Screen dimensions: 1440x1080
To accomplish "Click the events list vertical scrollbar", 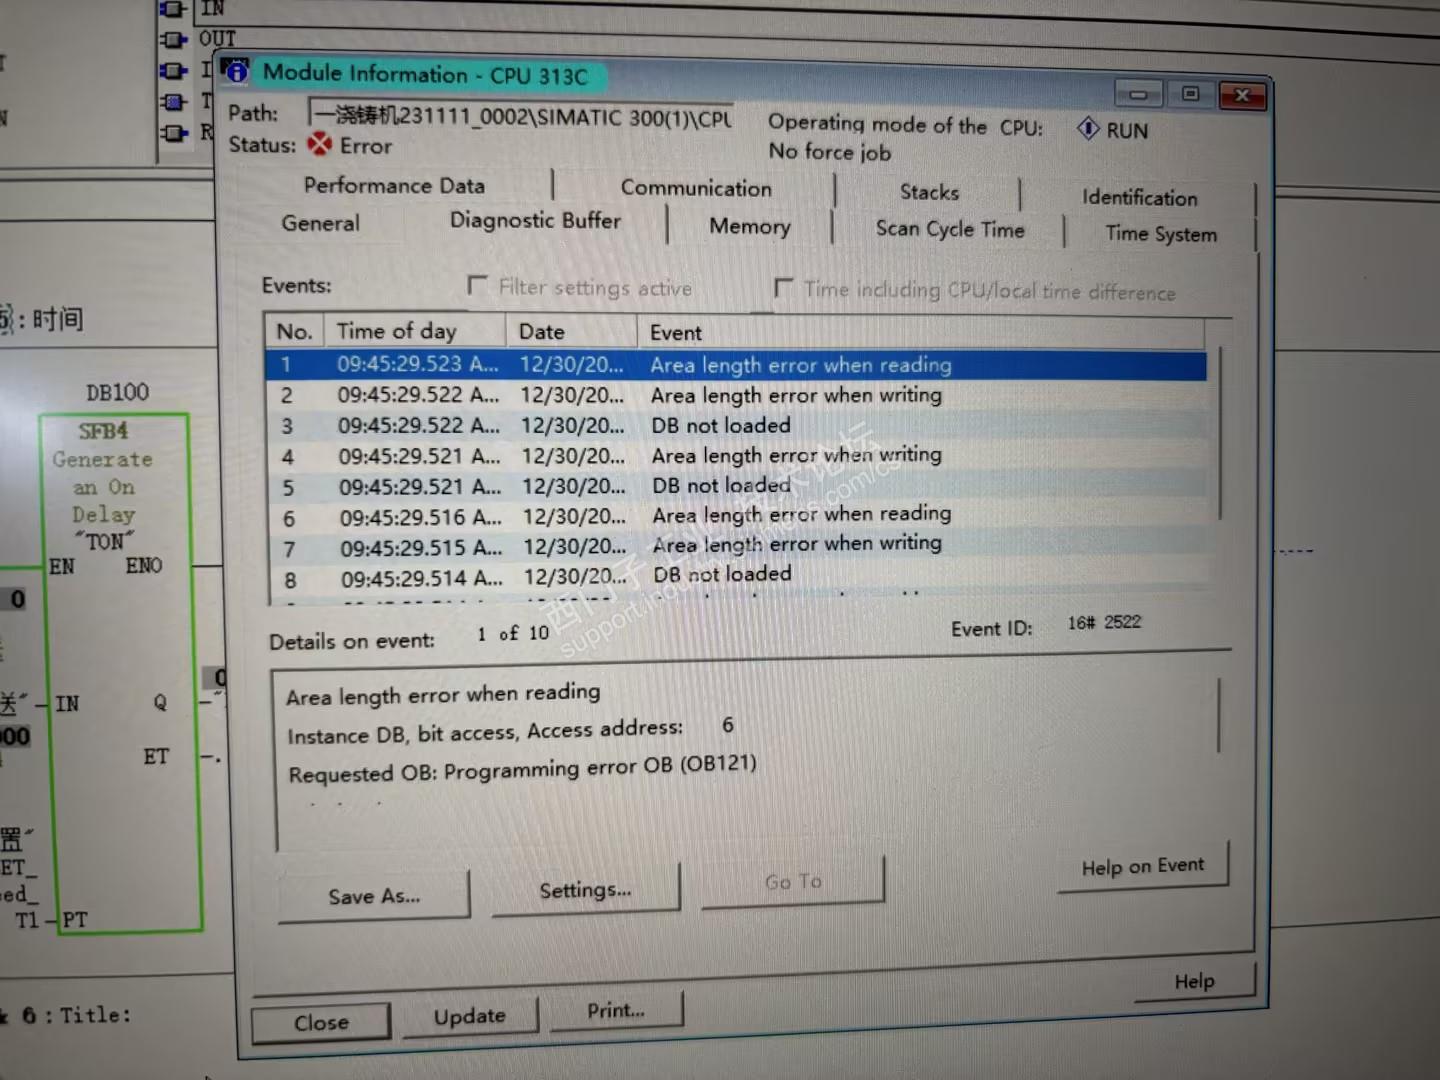I will pos(1221,434).
